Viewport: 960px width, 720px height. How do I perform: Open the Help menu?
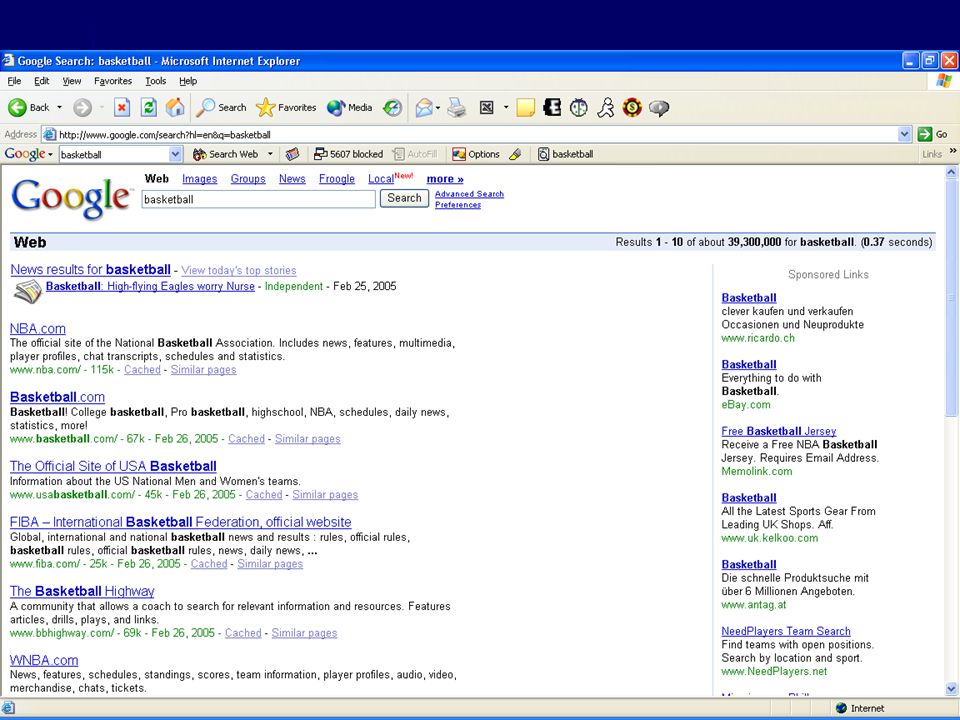point(188,81)
